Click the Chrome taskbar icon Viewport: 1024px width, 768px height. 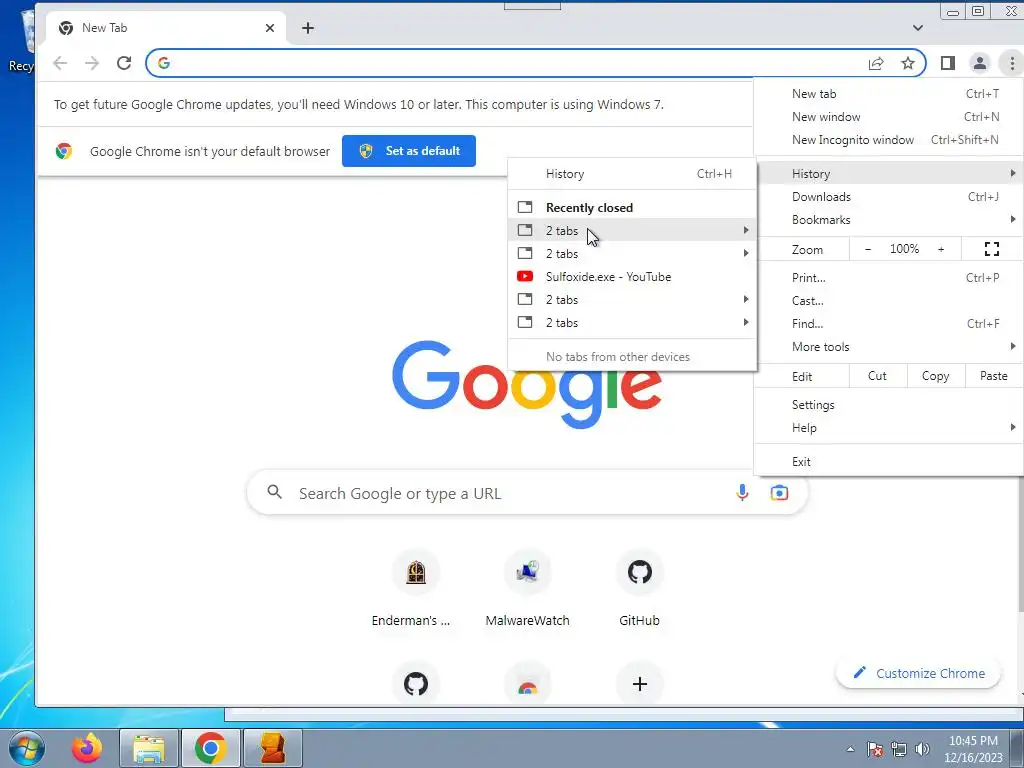click(x=210, y=748)
